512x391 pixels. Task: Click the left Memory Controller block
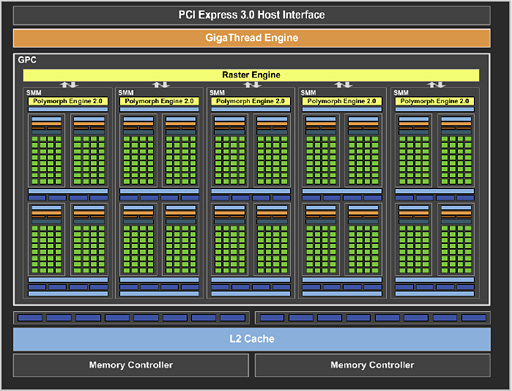point(131,365)
